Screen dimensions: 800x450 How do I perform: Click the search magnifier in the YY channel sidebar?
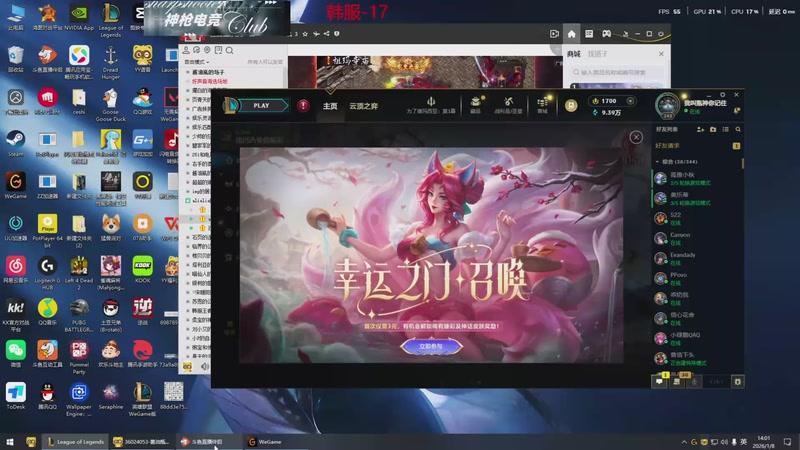(230, 50)
